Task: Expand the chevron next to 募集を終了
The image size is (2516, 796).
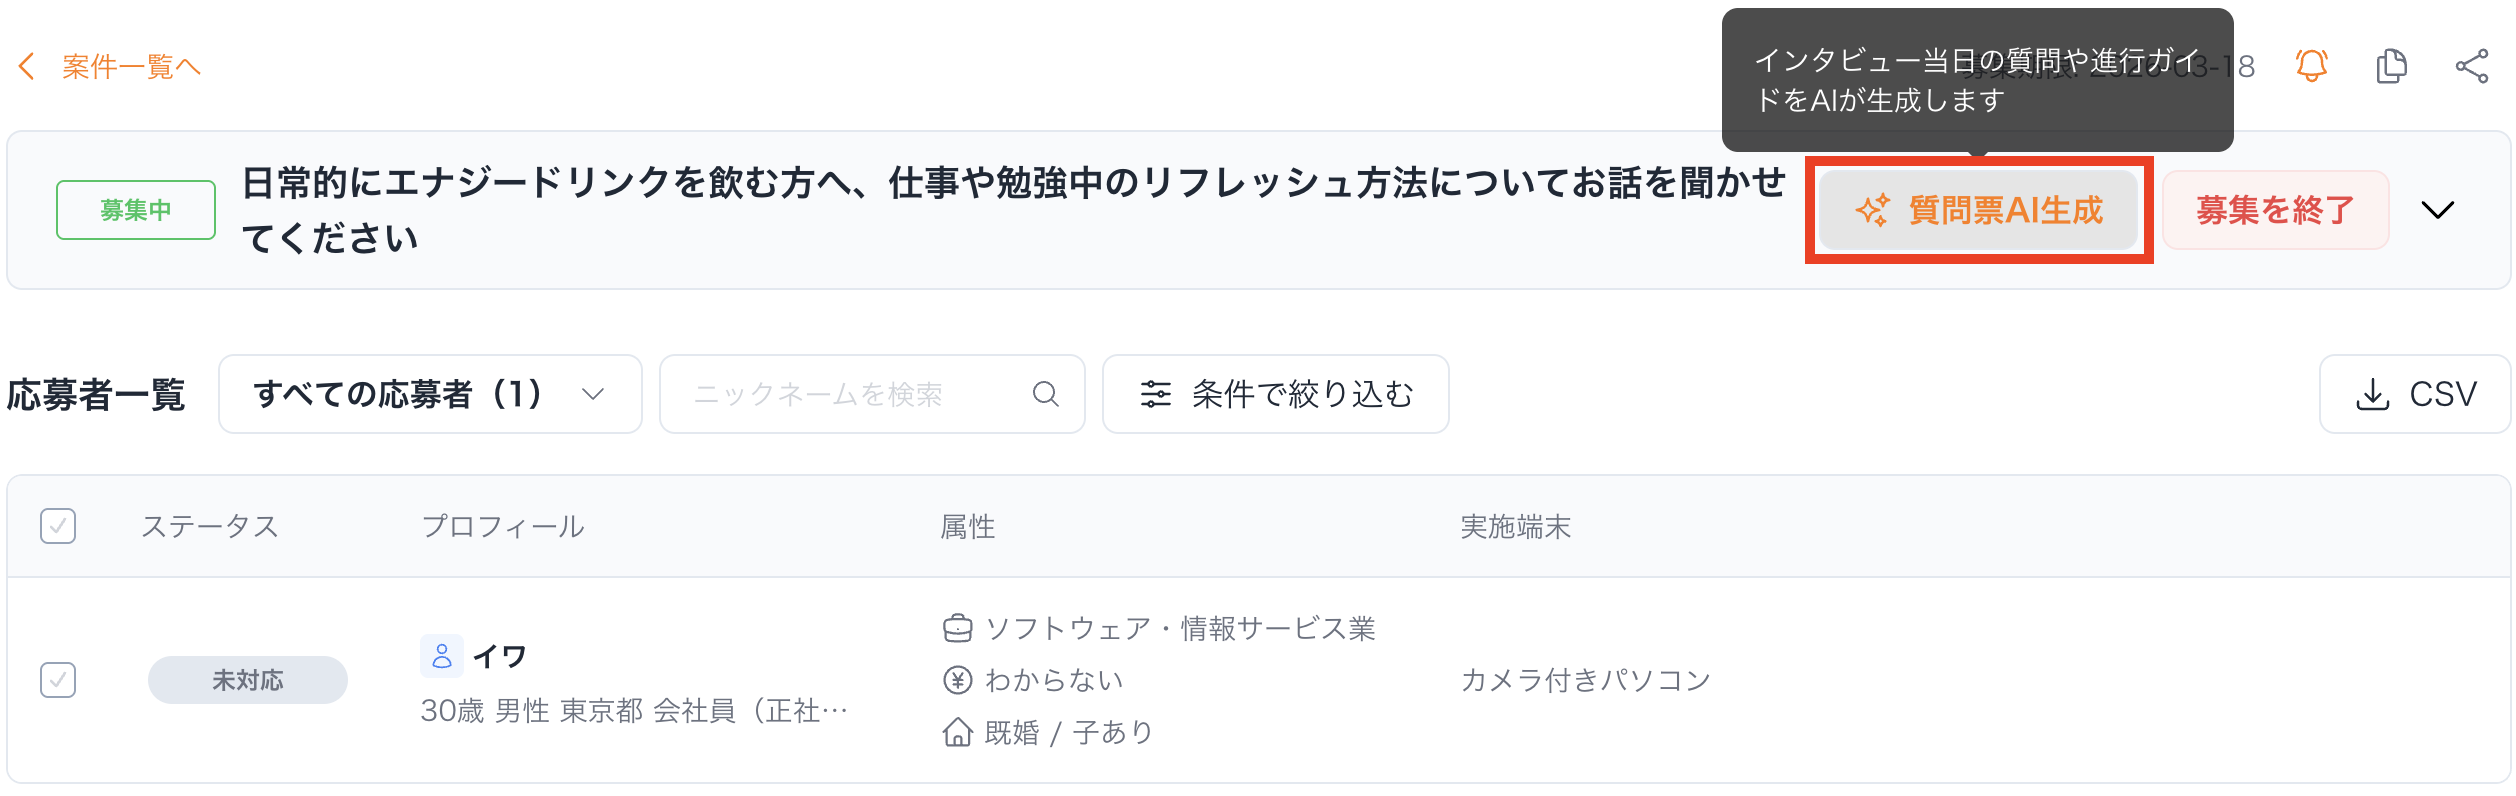Action: pos(2437,210)
